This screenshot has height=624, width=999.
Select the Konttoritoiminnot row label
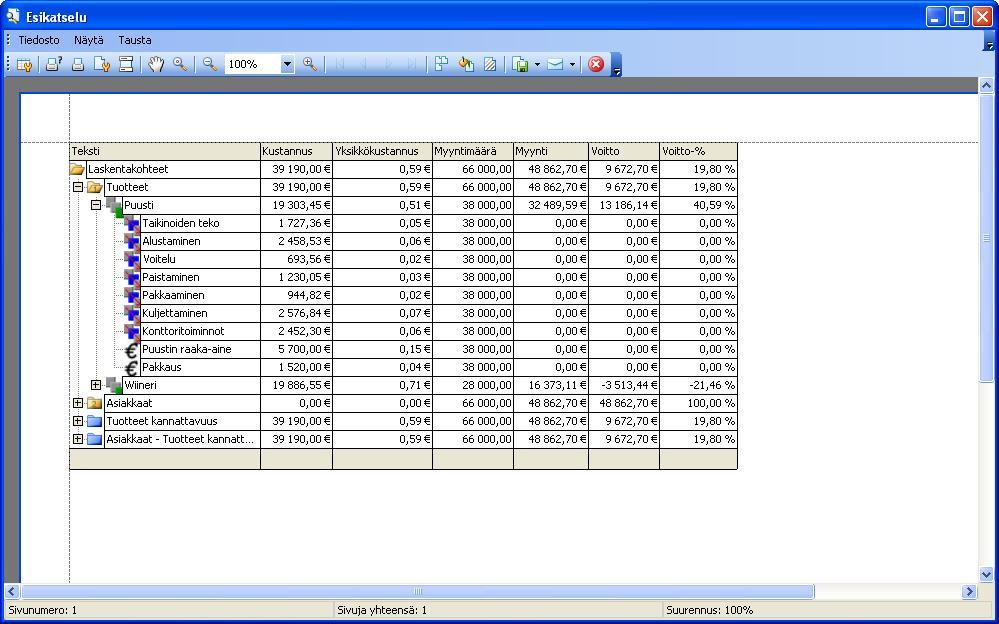(183, 331)
